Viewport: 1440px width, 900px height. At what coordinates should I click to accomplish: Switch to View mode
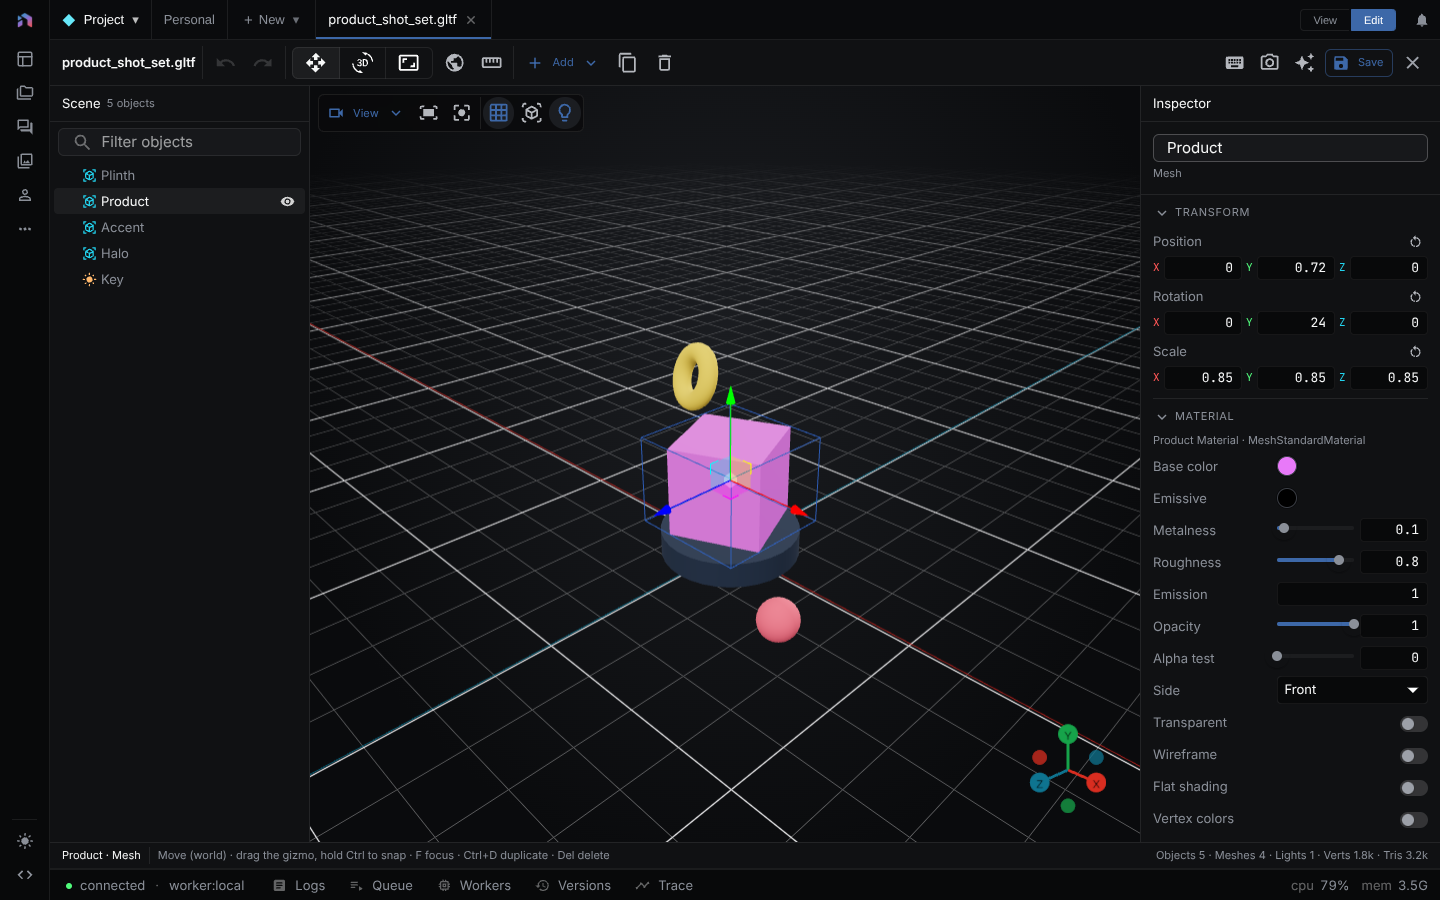[x=1325, y=20]
